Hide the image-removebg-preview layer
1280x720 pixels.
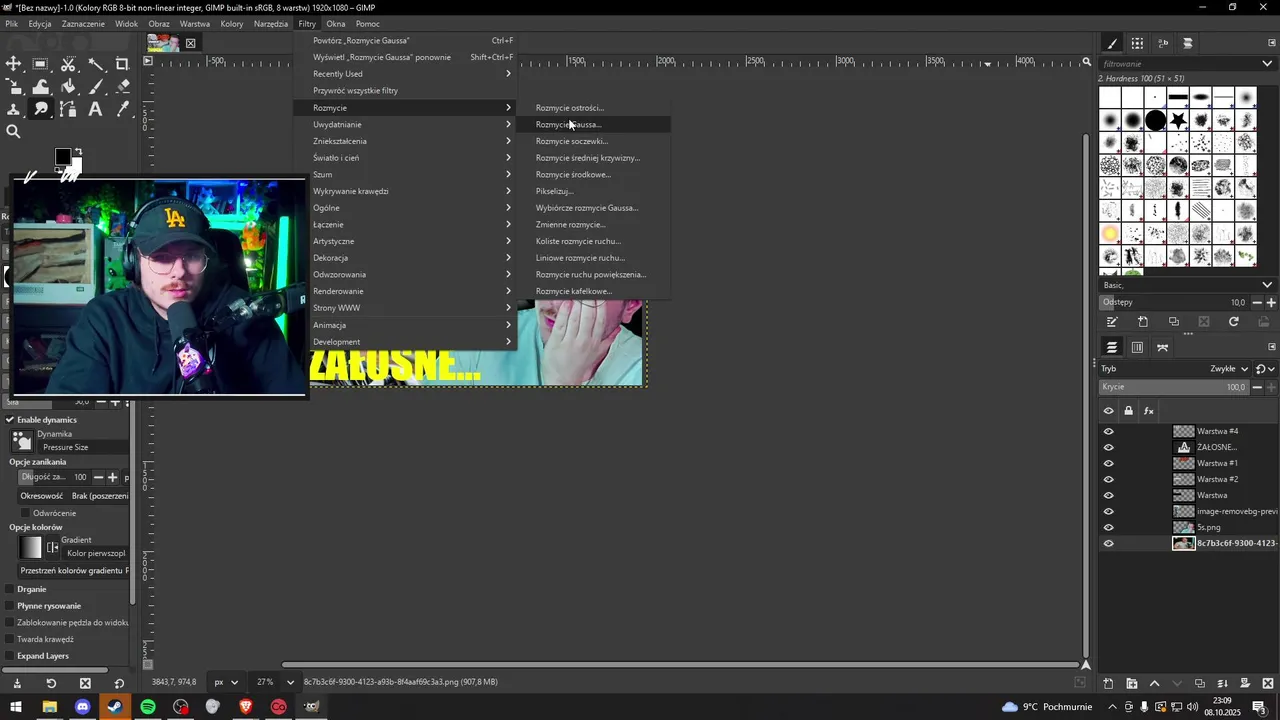pos(1108,511)
